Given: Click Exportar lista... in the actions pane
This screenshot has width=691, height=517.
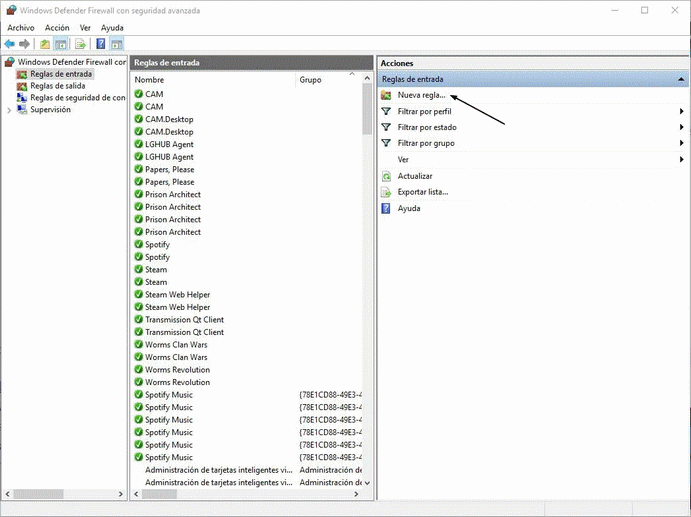Looking at the screenshot, I should (x=423, y=192).
